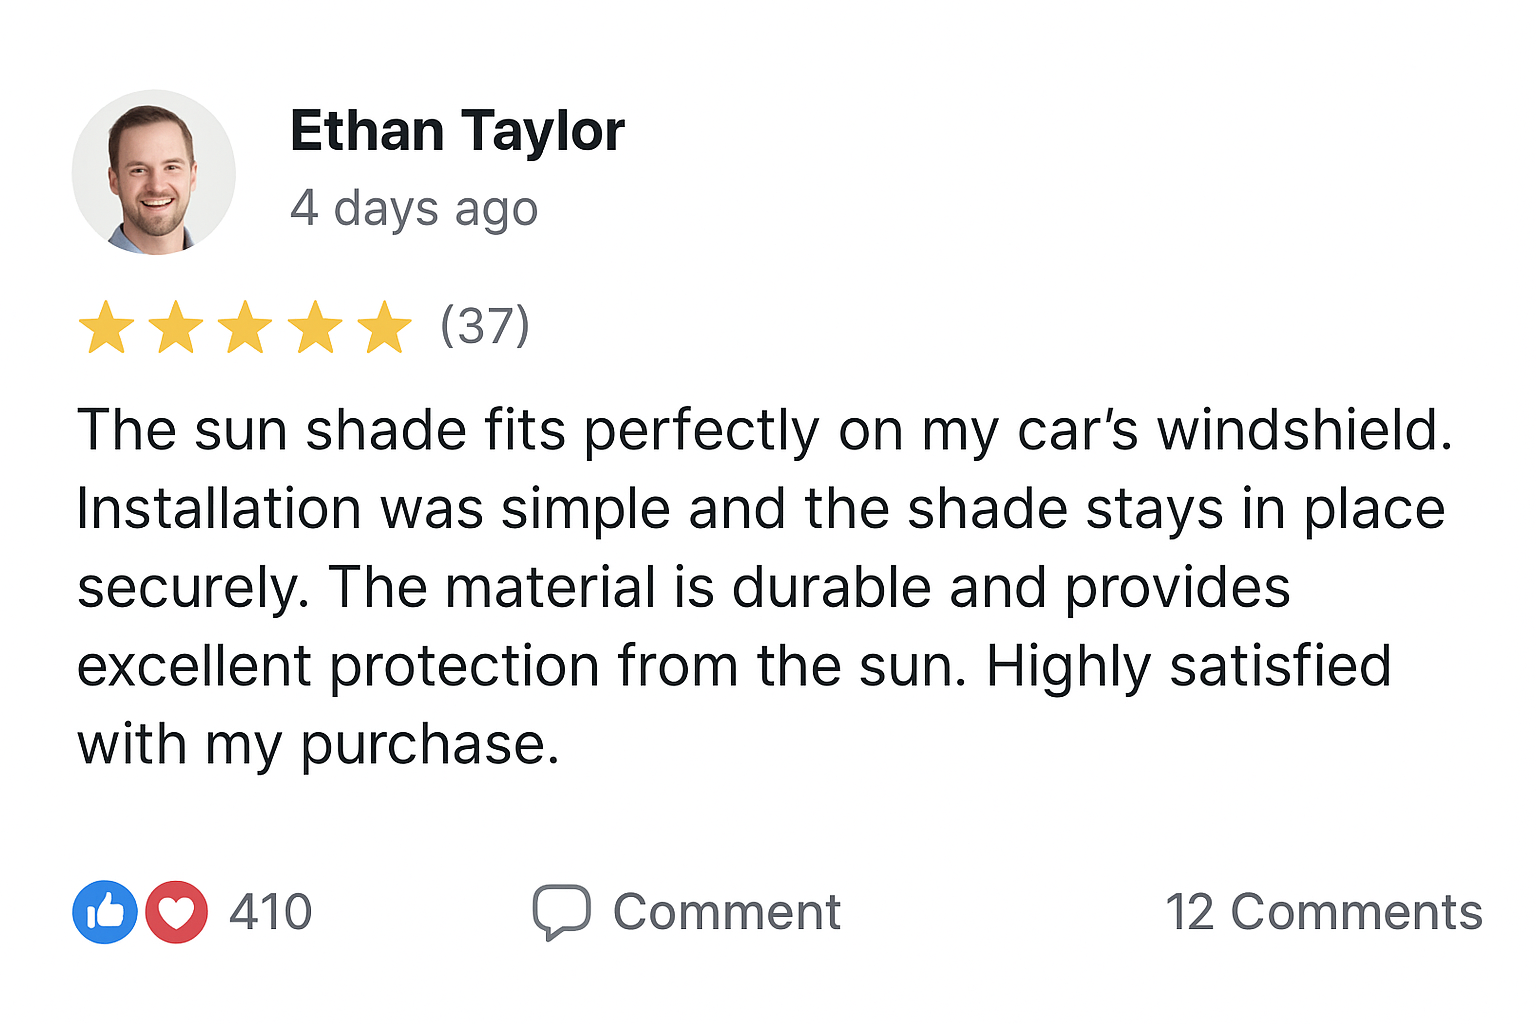Click the (37) rating count
The height and width of the screenshot is (1024, 1536).
point(485,326)
